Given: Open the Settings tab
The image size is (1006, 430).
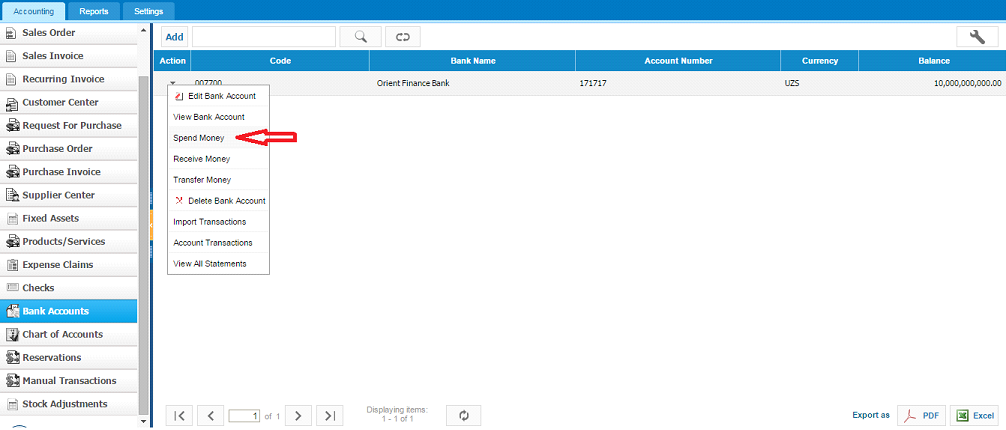Looking at the screenshot, I should [x=148, y=11].
